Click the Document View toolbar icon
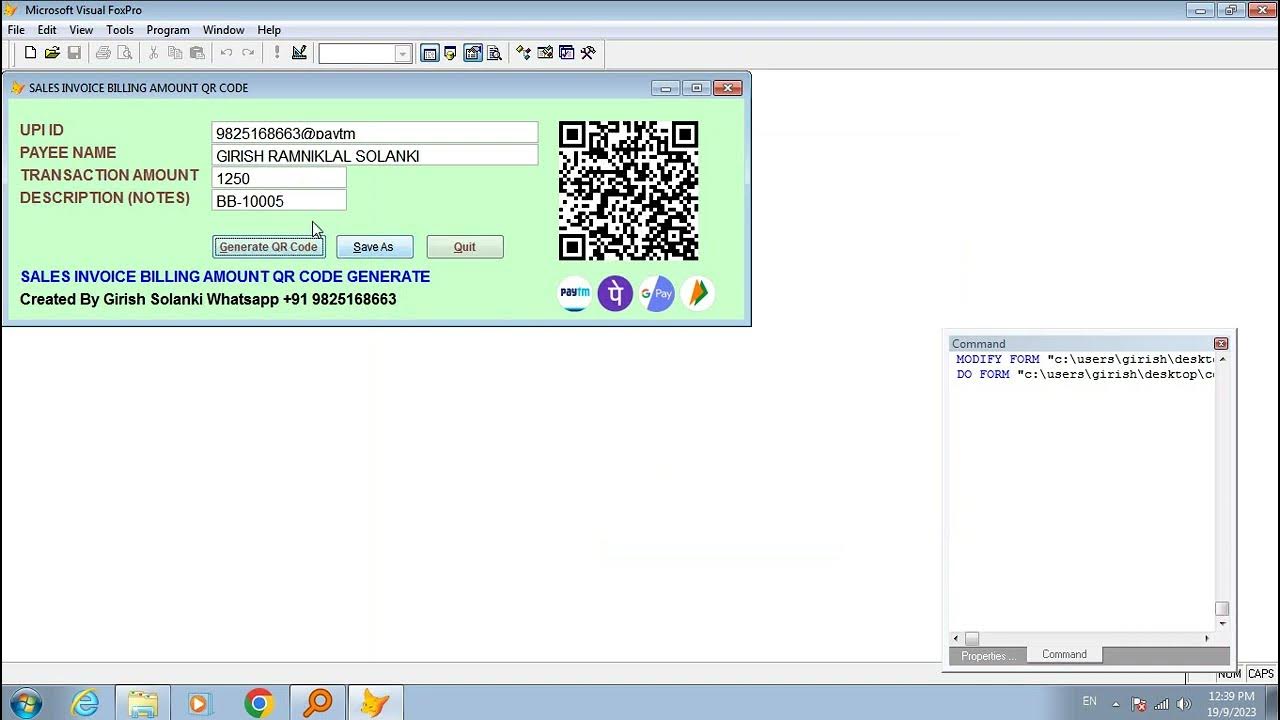Image resolution: width=1280 pixels, height=720 pixels. tap(494, 53)
